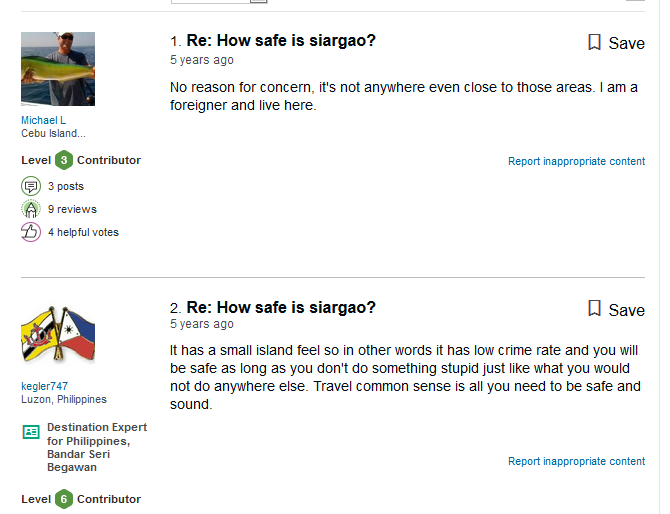Open the kegler747 username link
Viewport: 670px width, 514px height.
pyautogui.click(x=45, y=386)
